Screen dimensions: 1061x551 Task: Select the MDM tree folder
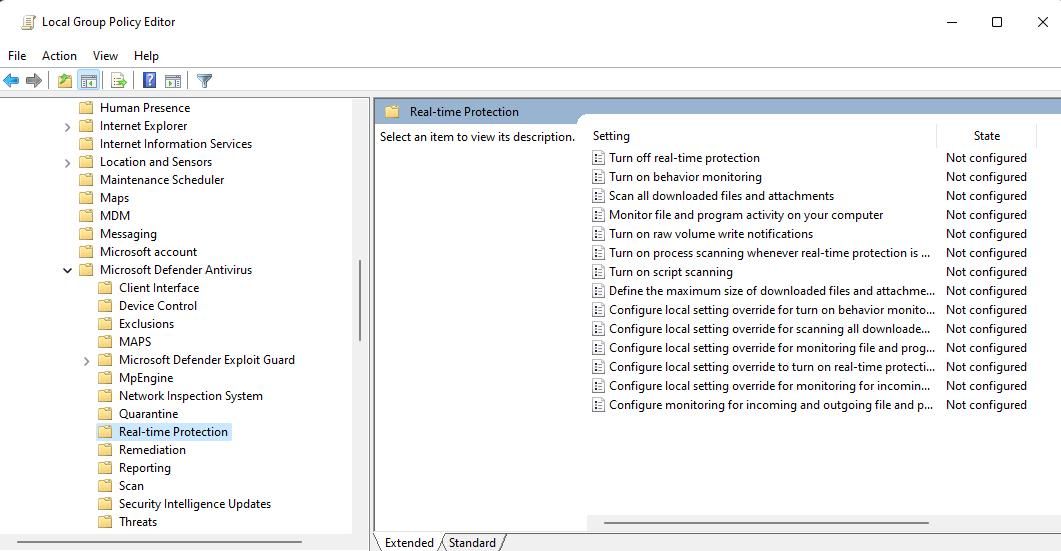coord(115,215)
